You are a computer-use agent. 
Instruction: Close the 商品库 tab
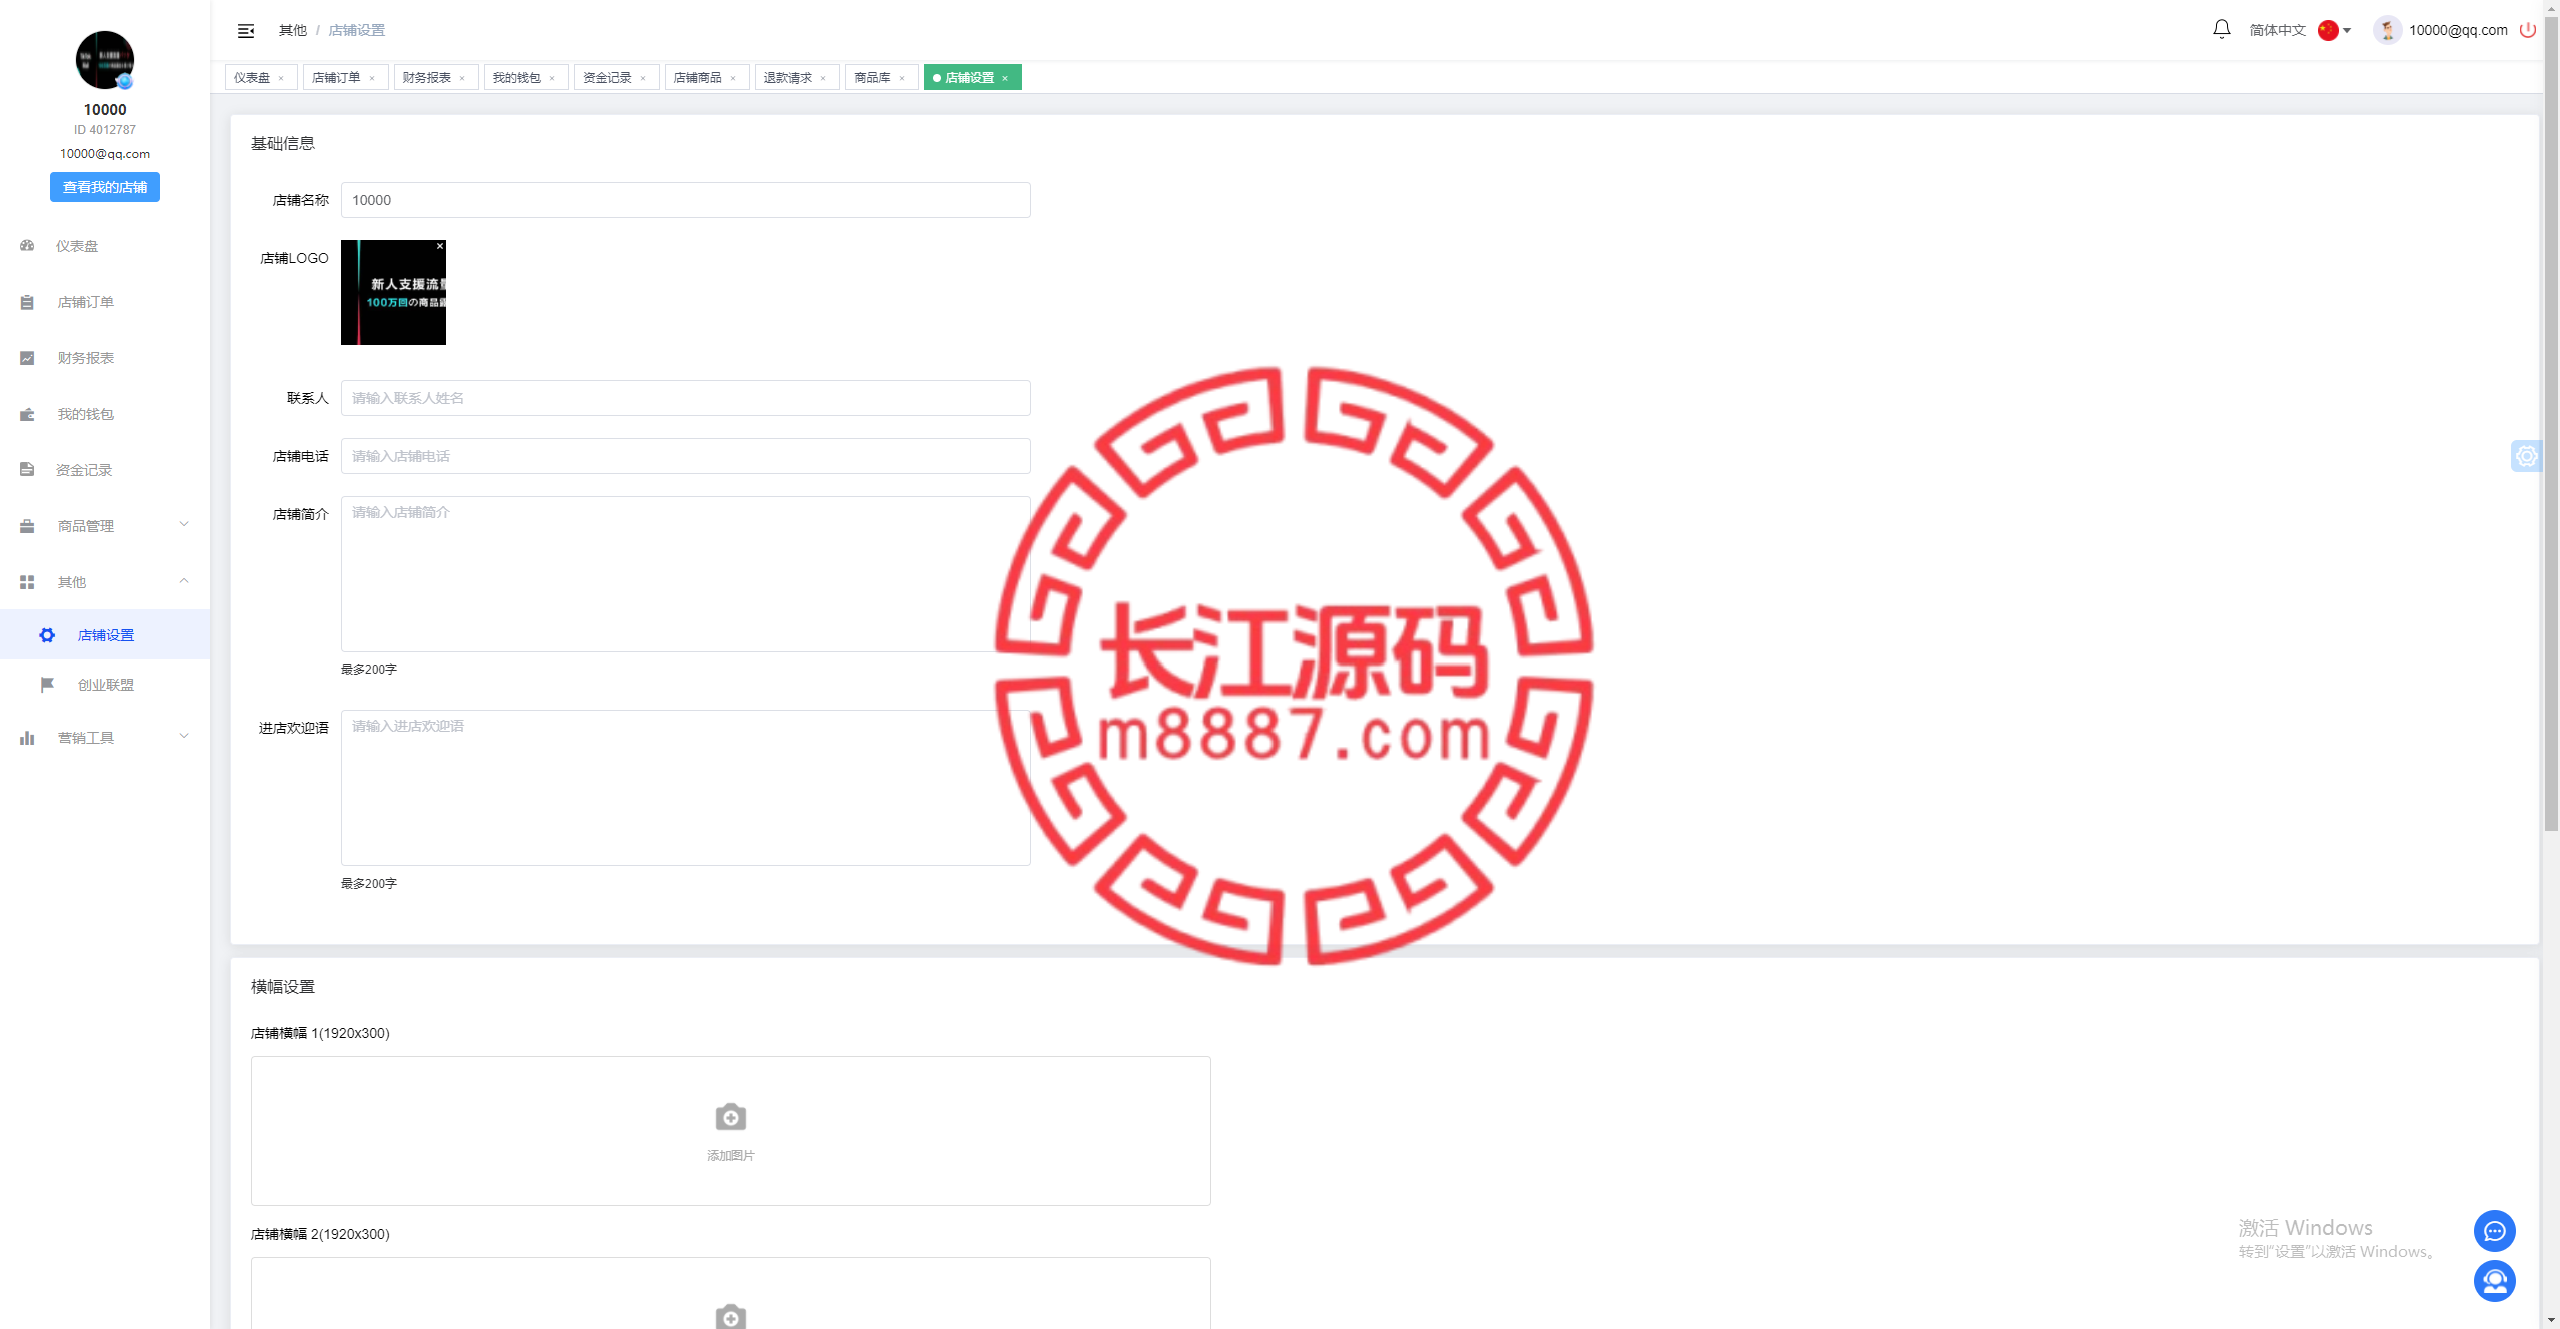point(902,78)
